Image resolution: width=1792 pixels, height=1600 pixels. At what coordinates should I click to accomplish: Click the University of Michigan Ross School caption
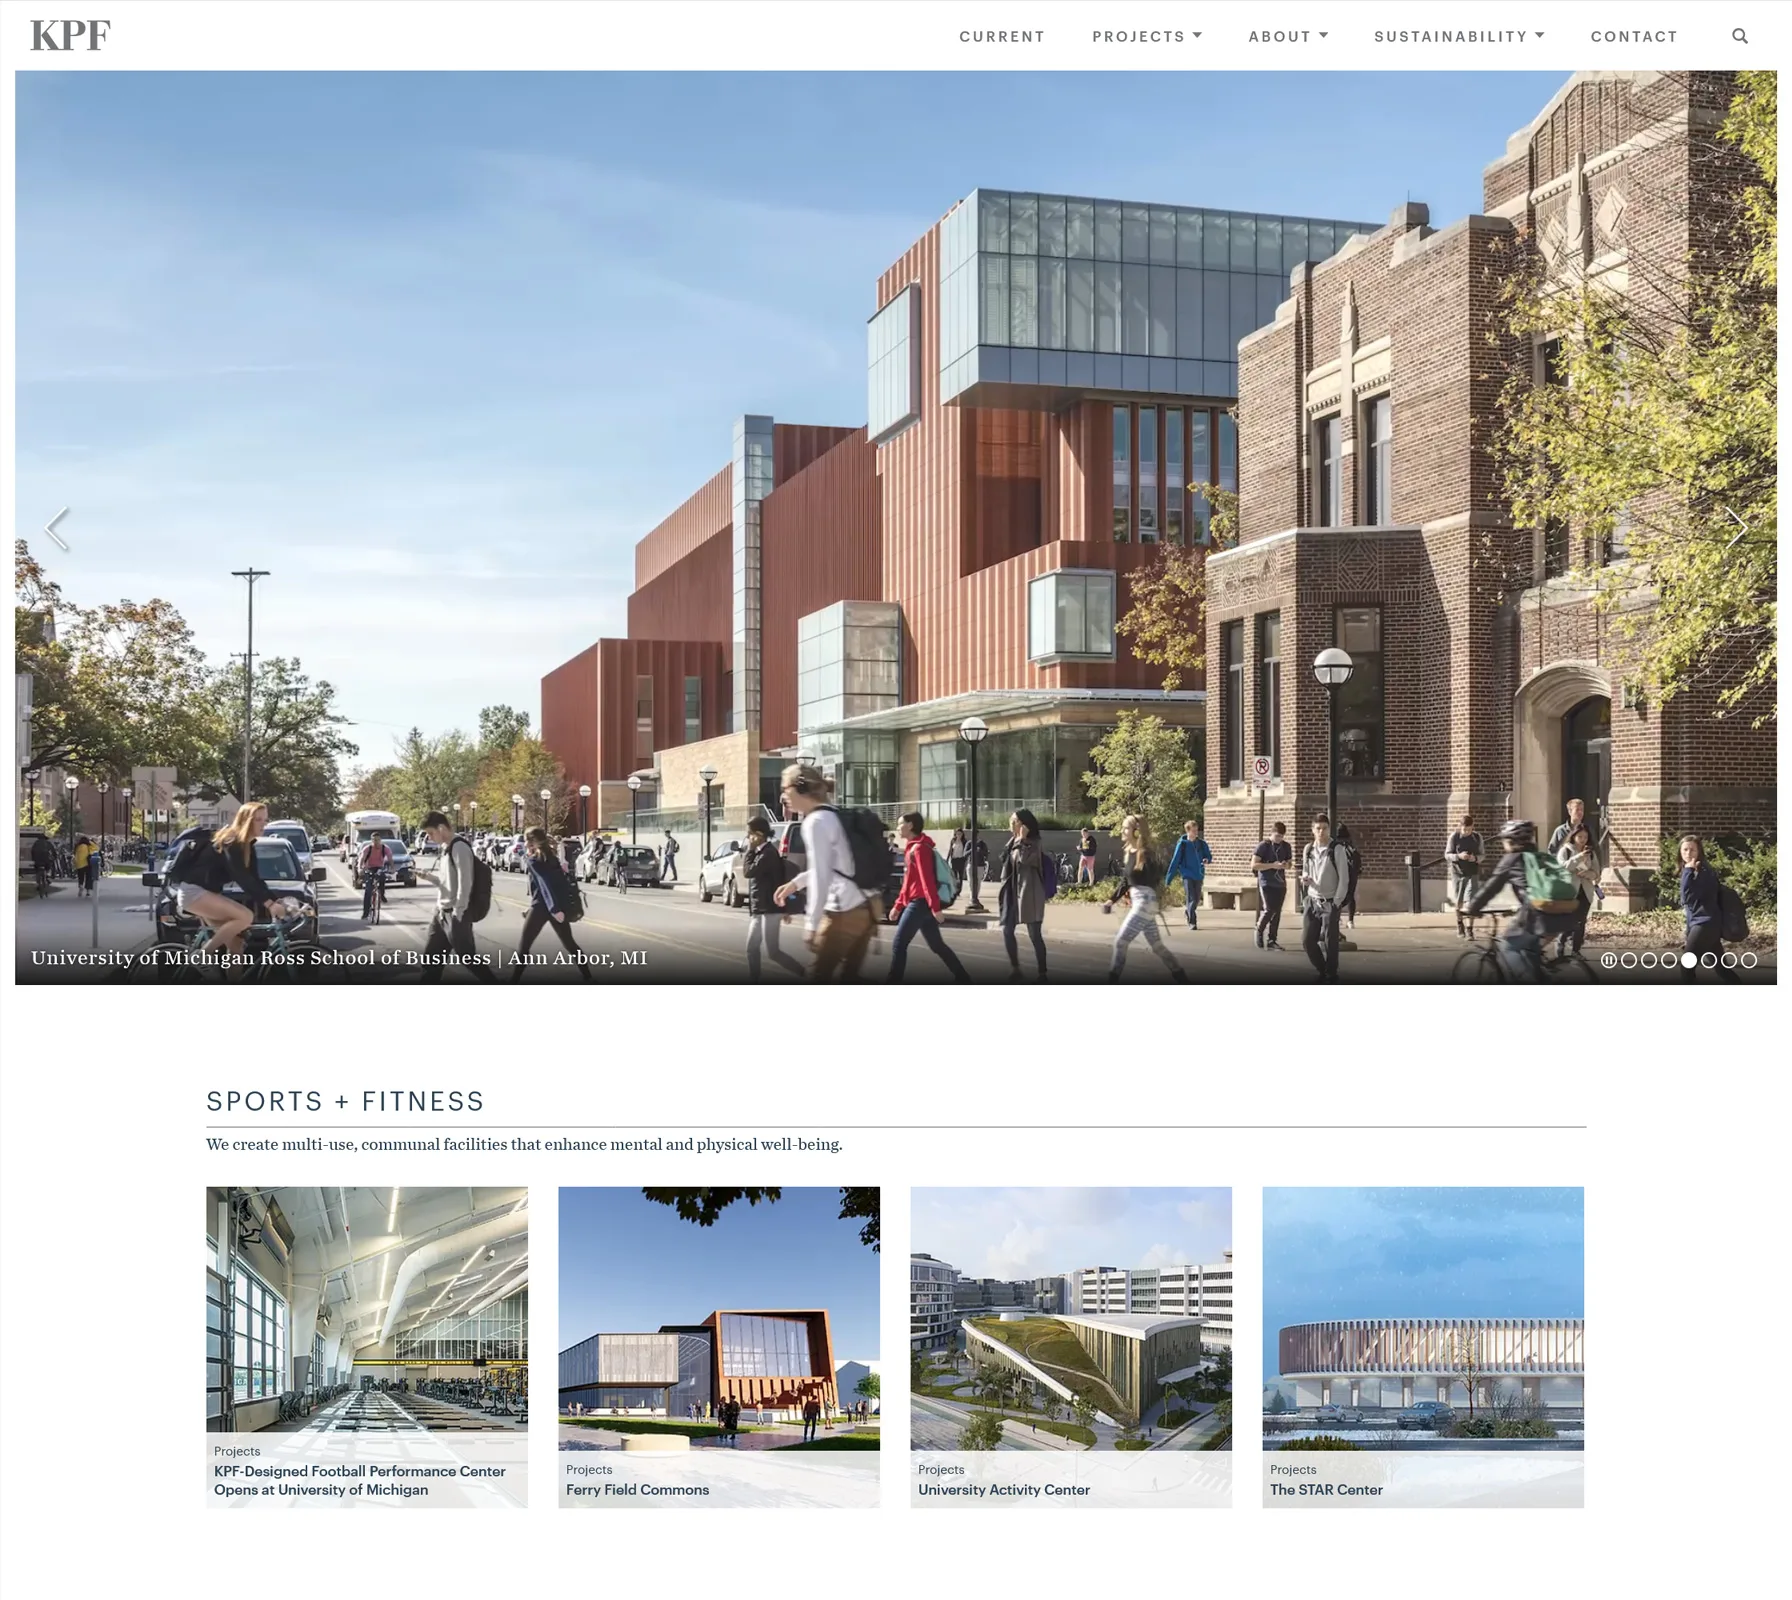[x=339, y=958]
